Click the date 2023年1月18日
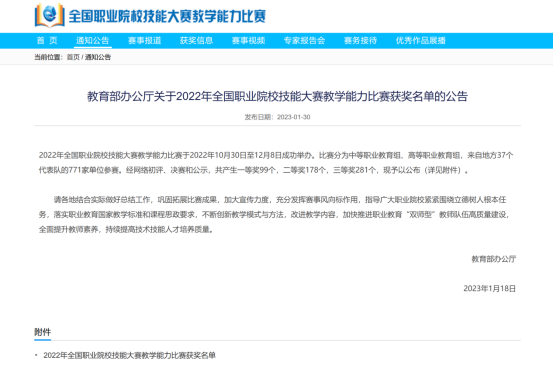The image size is (553, 368). click(x=490, y=289)
